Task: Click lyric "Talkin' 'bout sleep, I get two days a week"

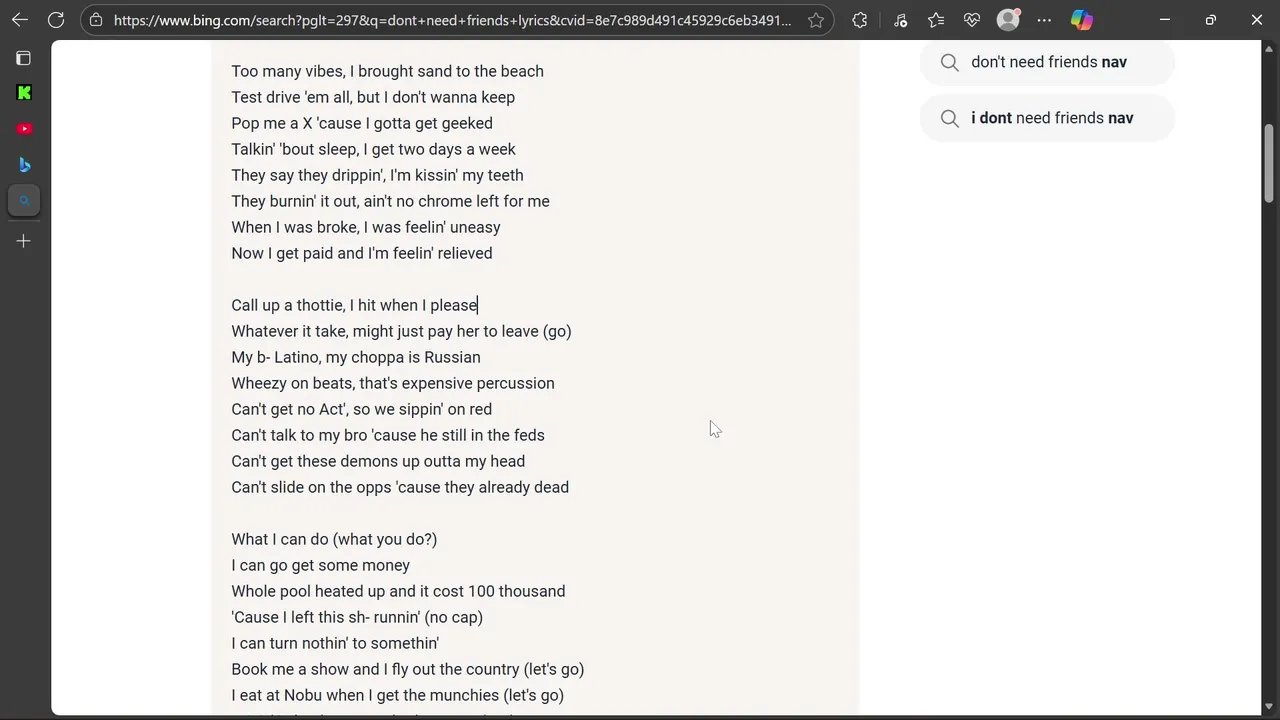Action: click(374, 149)
